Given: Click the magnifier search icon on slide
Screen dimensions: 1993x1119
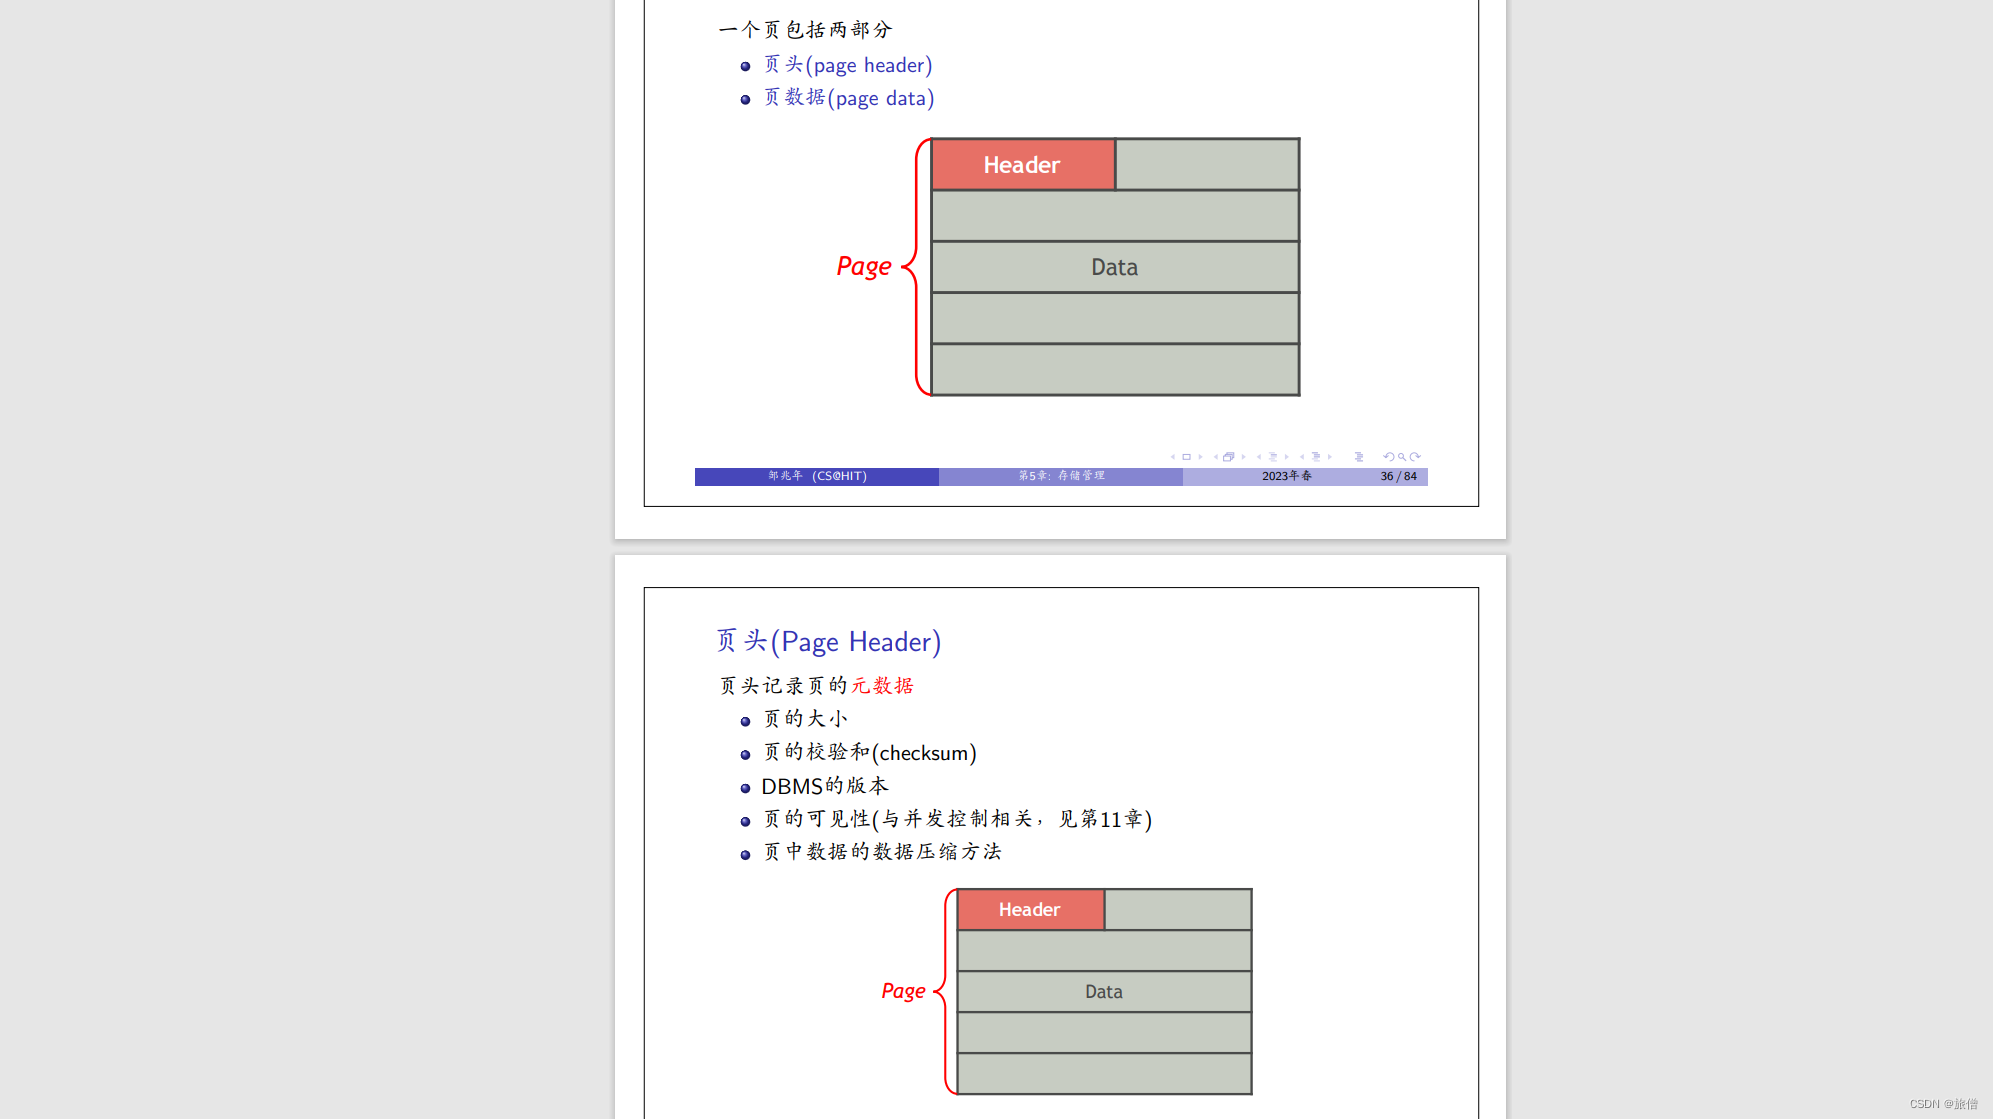Looking at the screenshot, I should point(1402,457).
